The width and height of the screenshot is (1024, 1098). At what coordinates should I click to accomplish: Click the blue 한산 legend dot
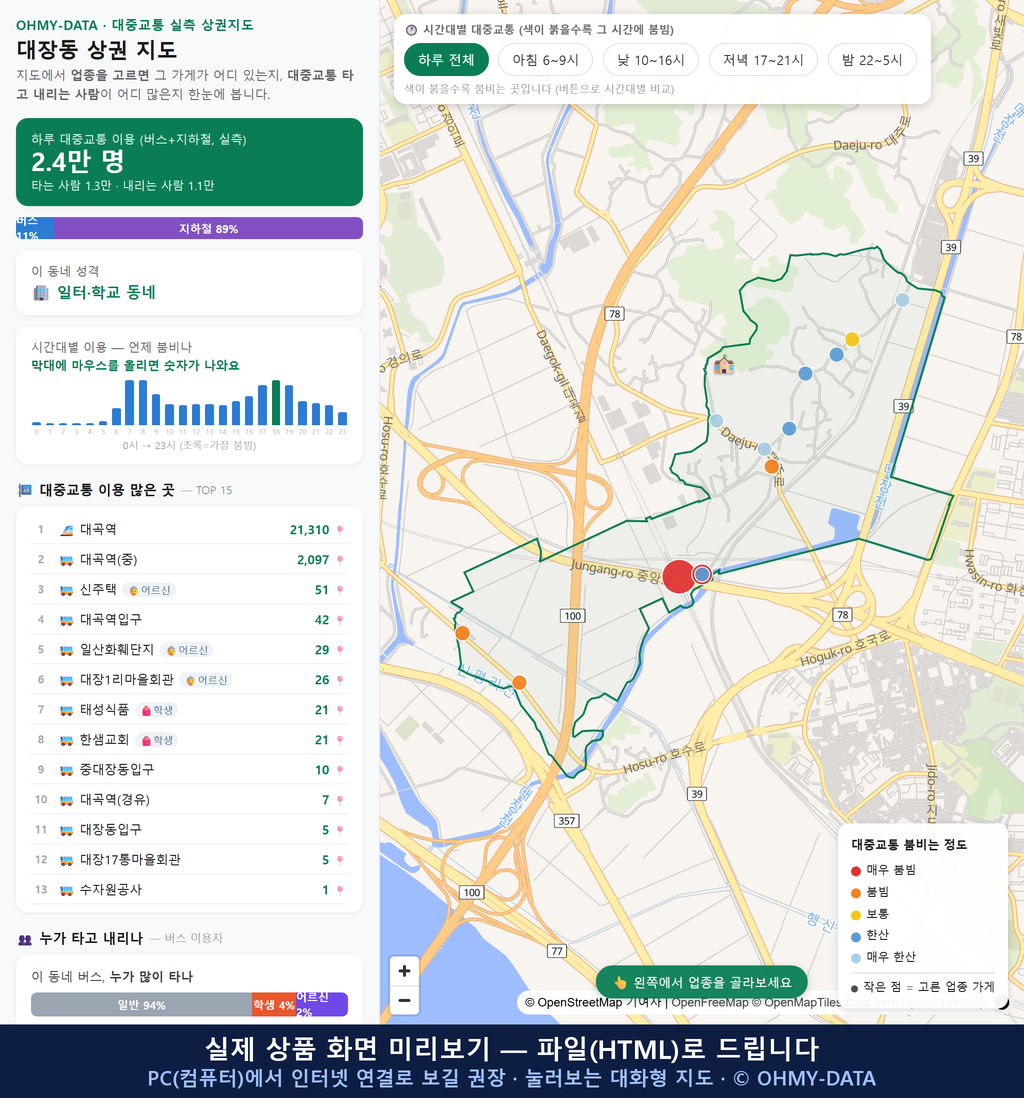point(856,936)
